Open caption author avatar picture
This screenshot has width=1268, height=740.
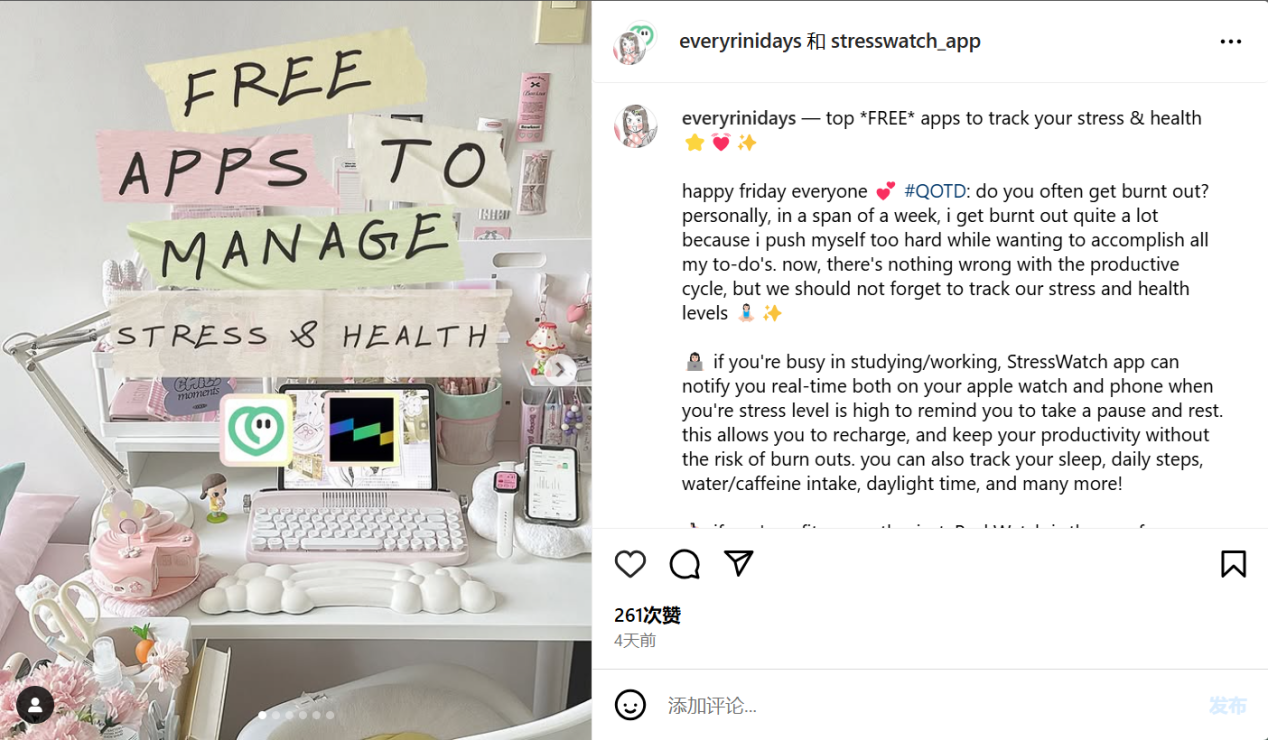coord(635,126)
